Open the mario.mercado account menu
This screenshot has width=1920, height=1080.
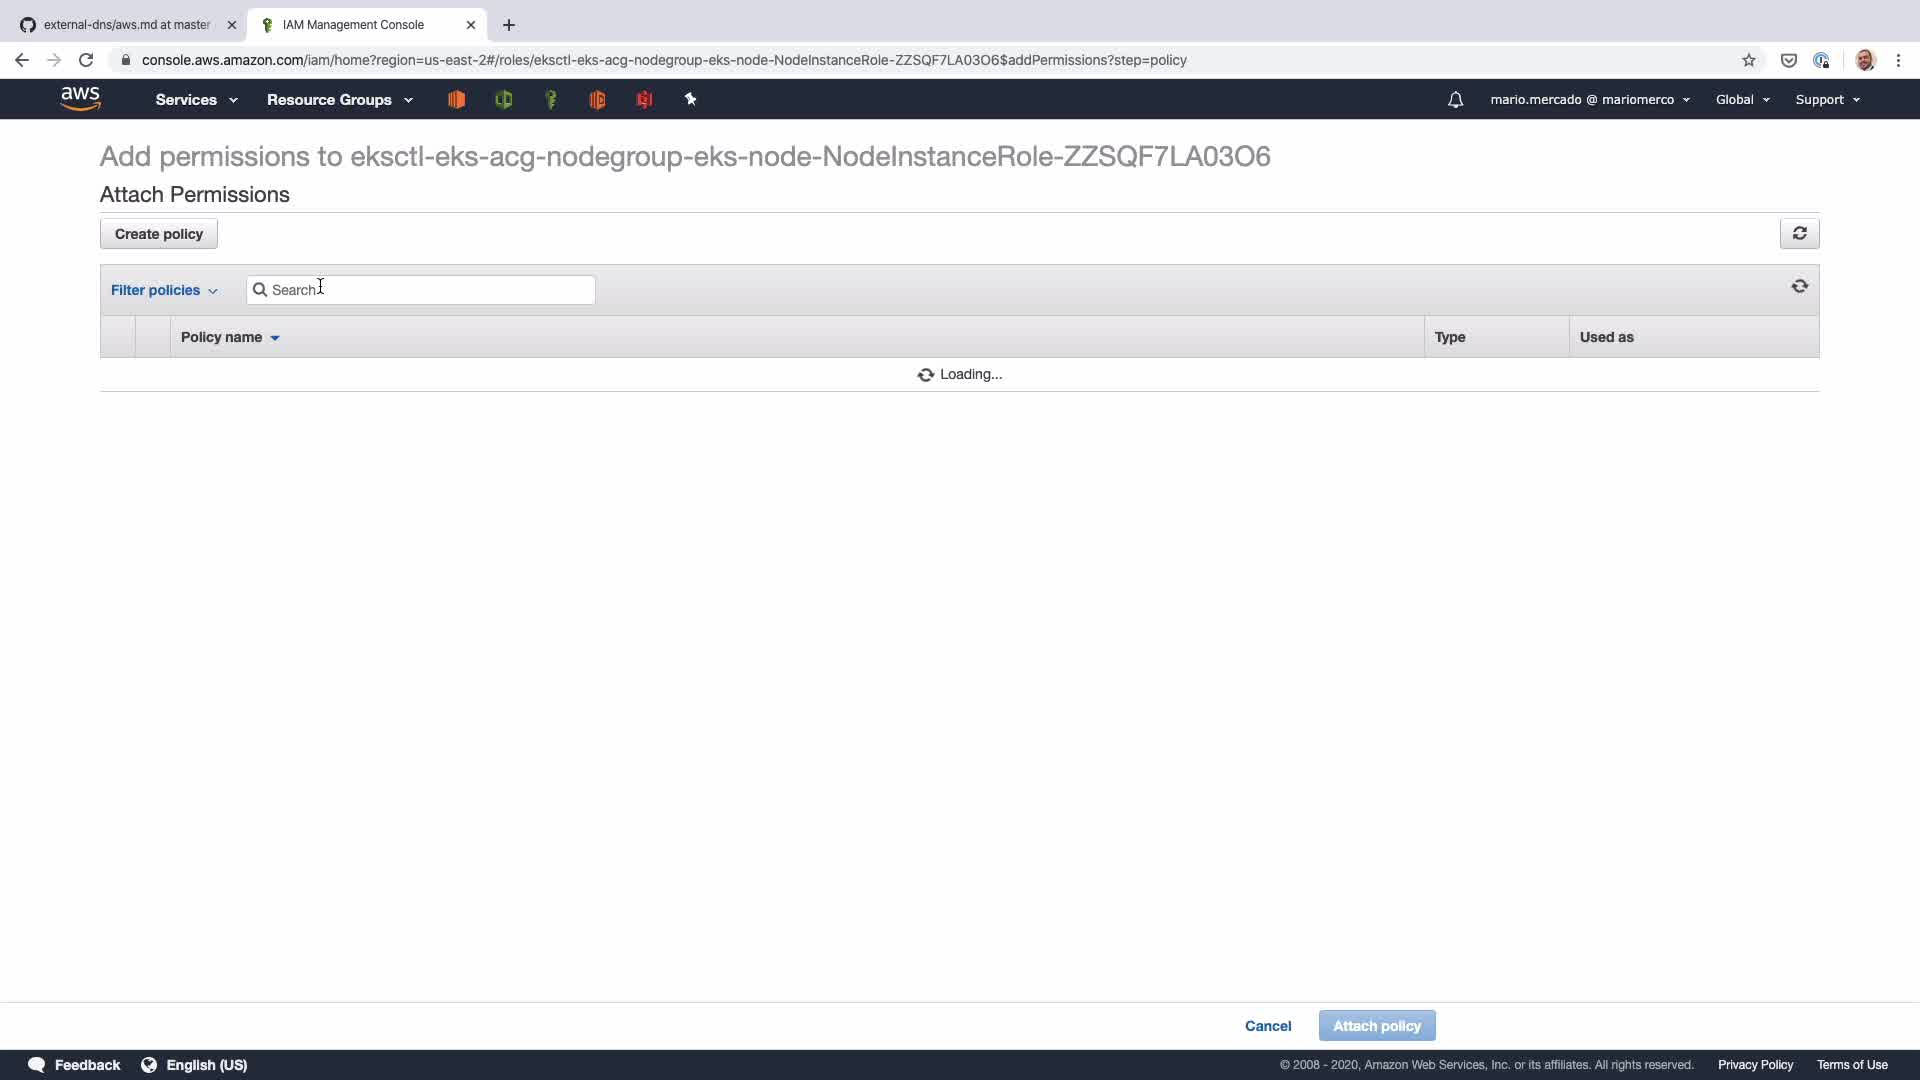coord(1589,100)
